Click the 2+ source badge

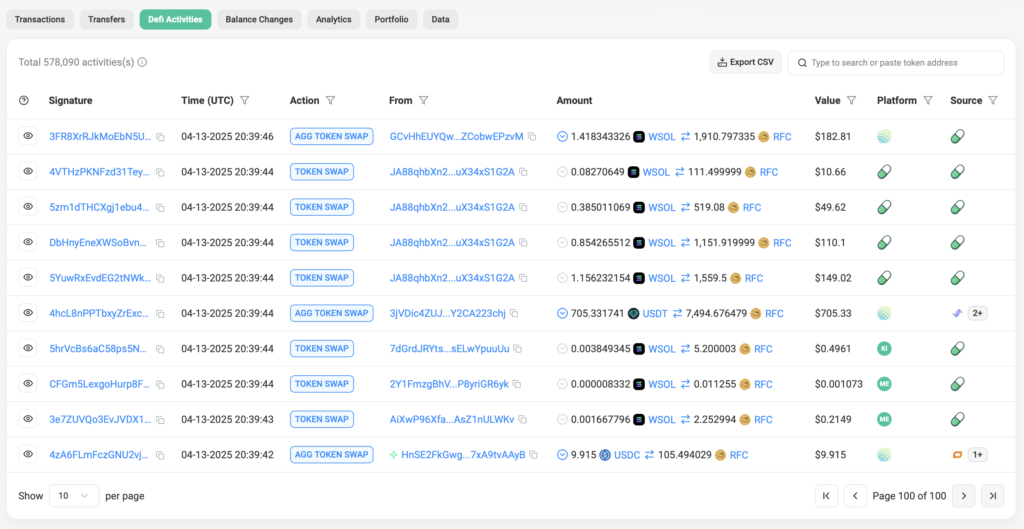click(977, 313)
